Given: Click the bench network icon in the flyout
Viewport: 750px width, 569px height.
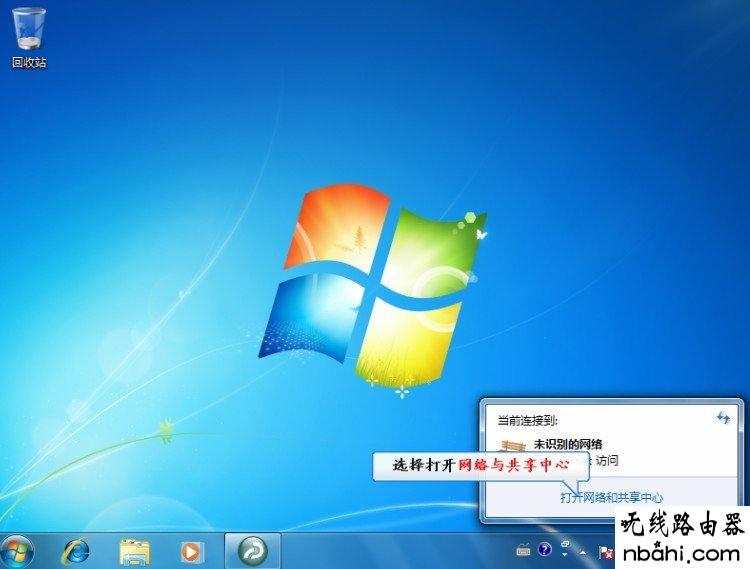Looking at the screenshot, I should point(511,447).
